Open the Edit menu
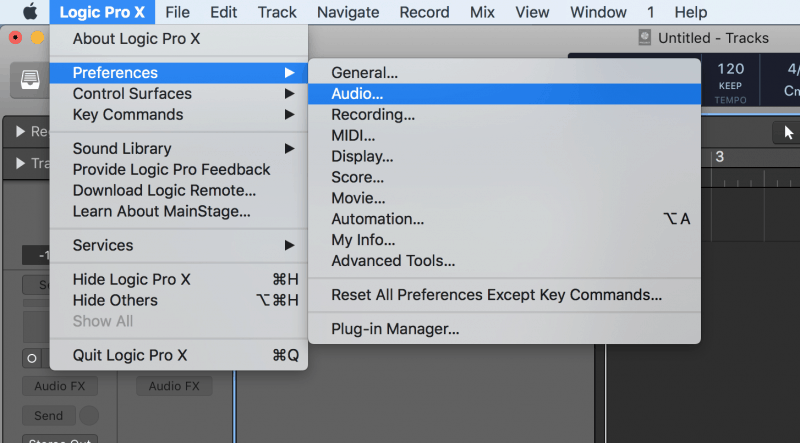800x443 pixels. [223, 12]
